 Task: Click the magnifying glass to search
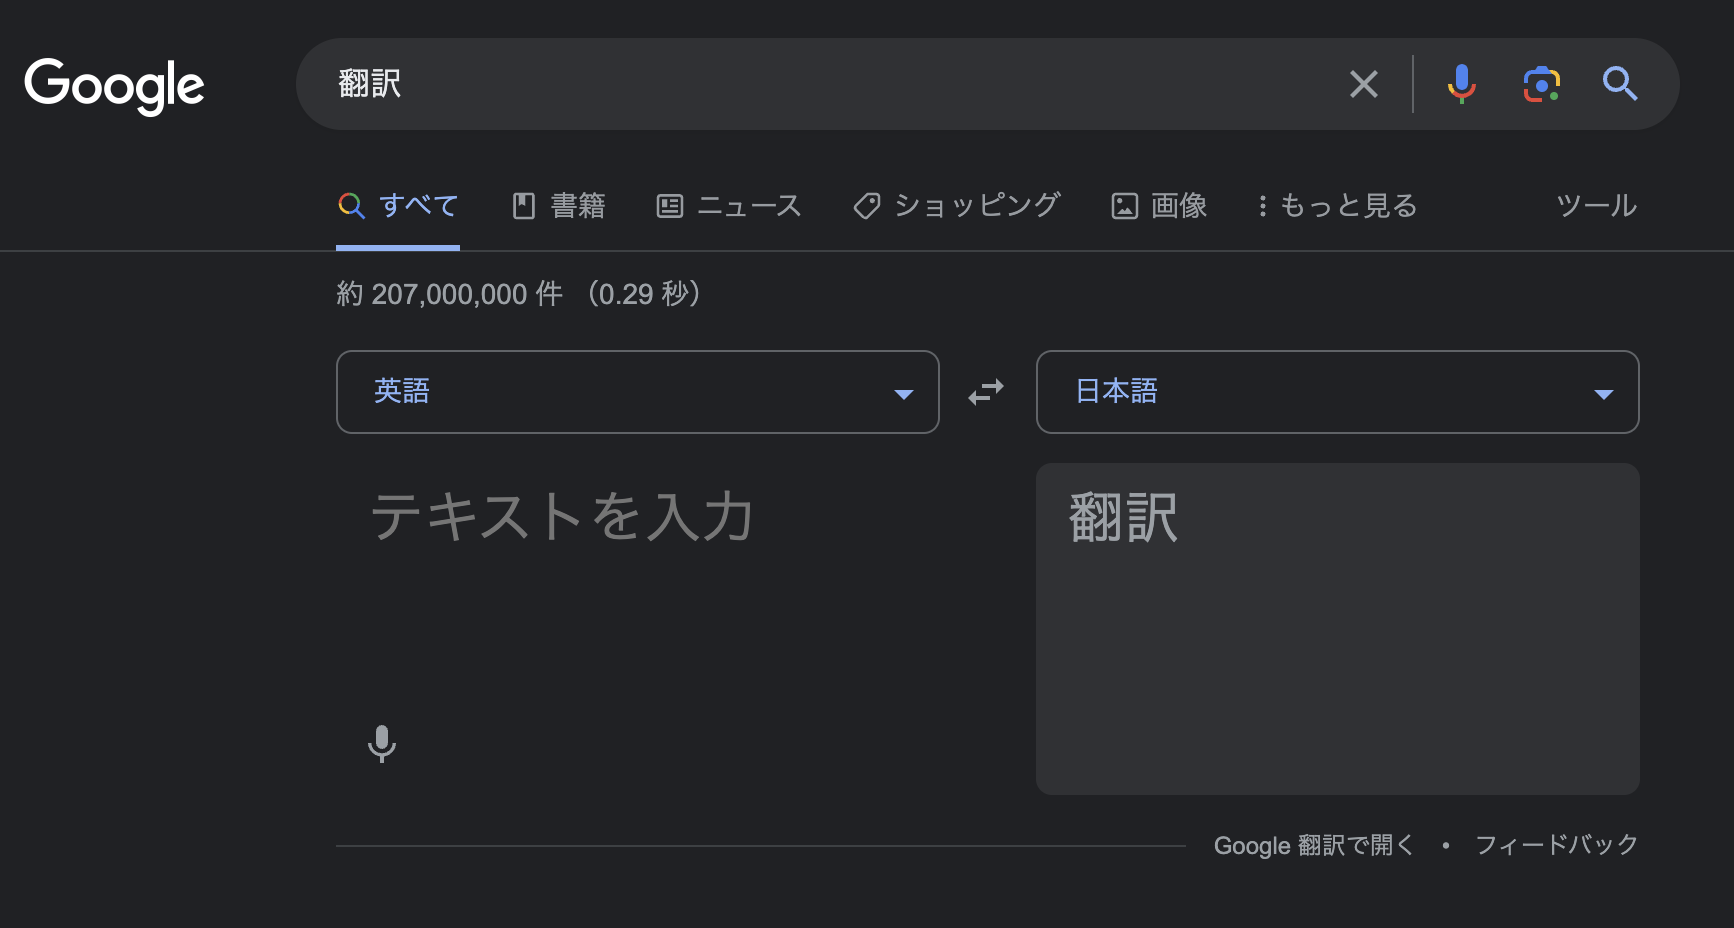(1620, 84)
